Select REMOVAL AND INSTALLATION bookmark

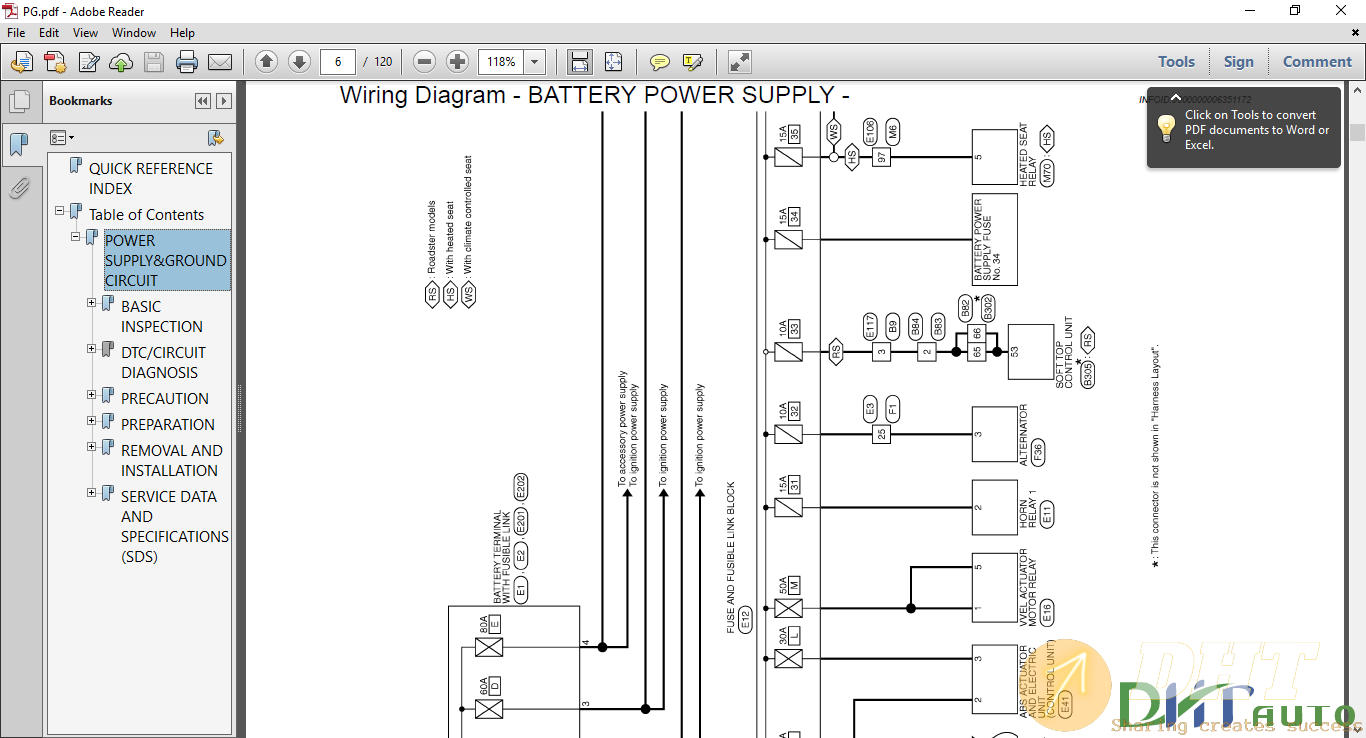coord(172,460)
